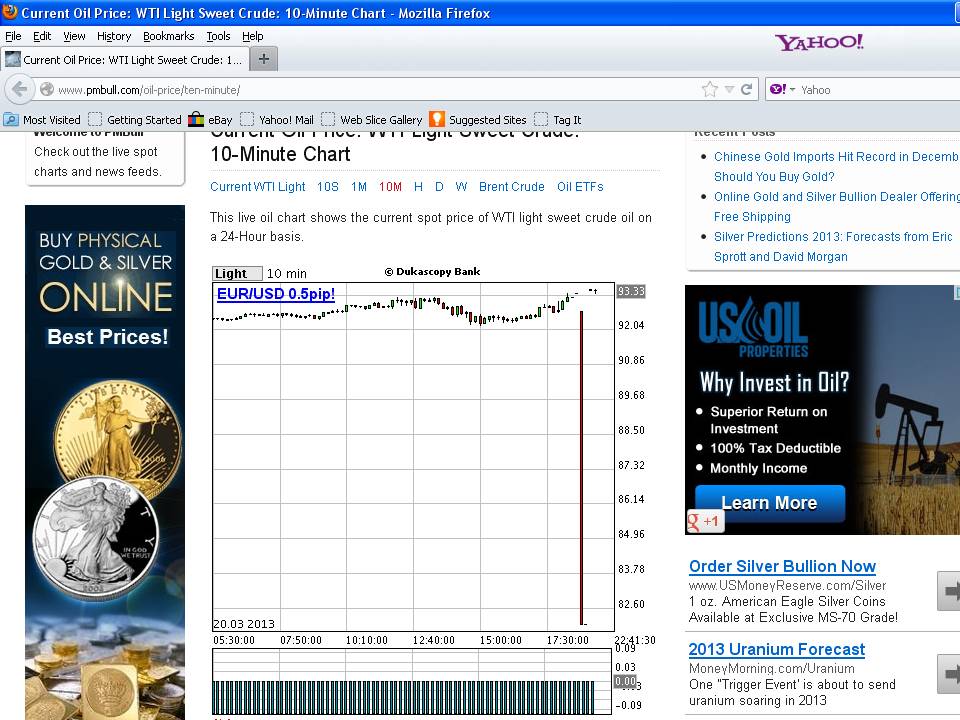Switch to the D daily chart

pos(439,186)
